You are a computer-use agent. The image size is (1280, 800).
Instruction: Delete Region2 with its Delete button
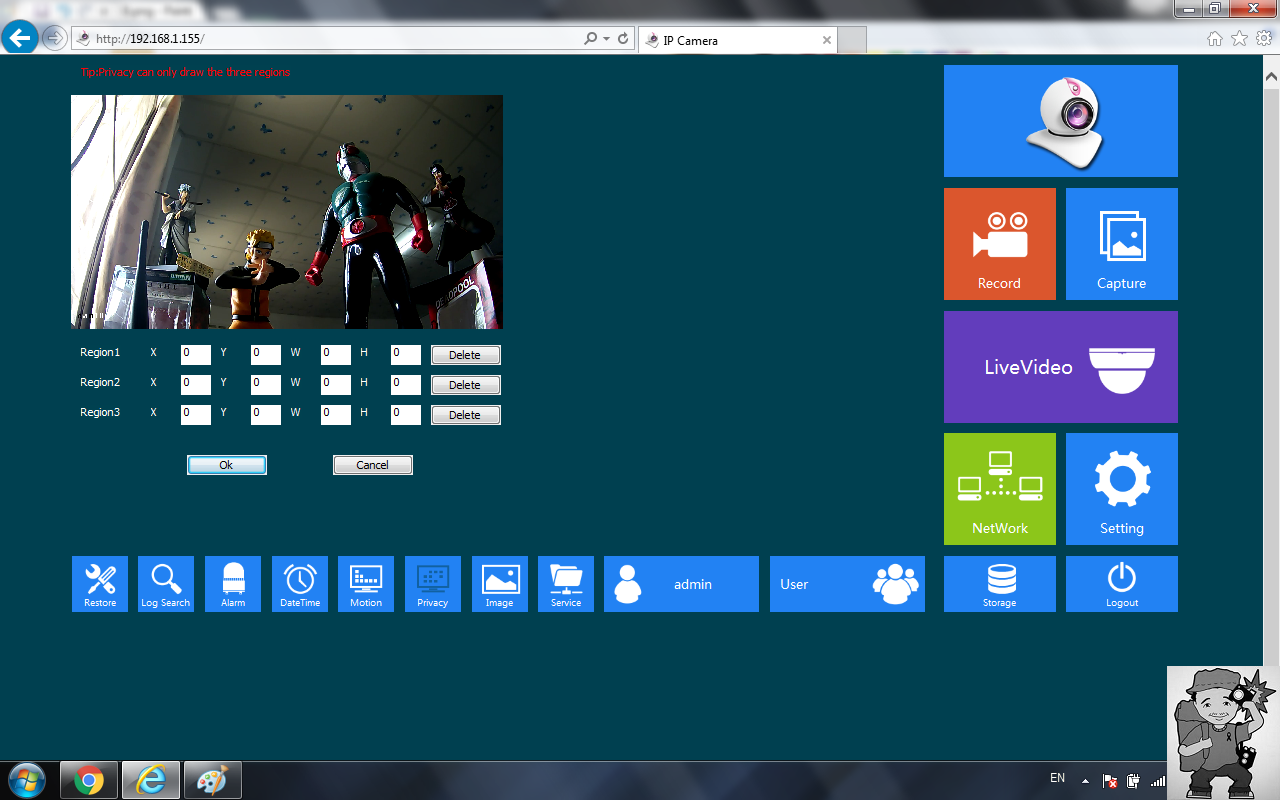click(465, 385)
